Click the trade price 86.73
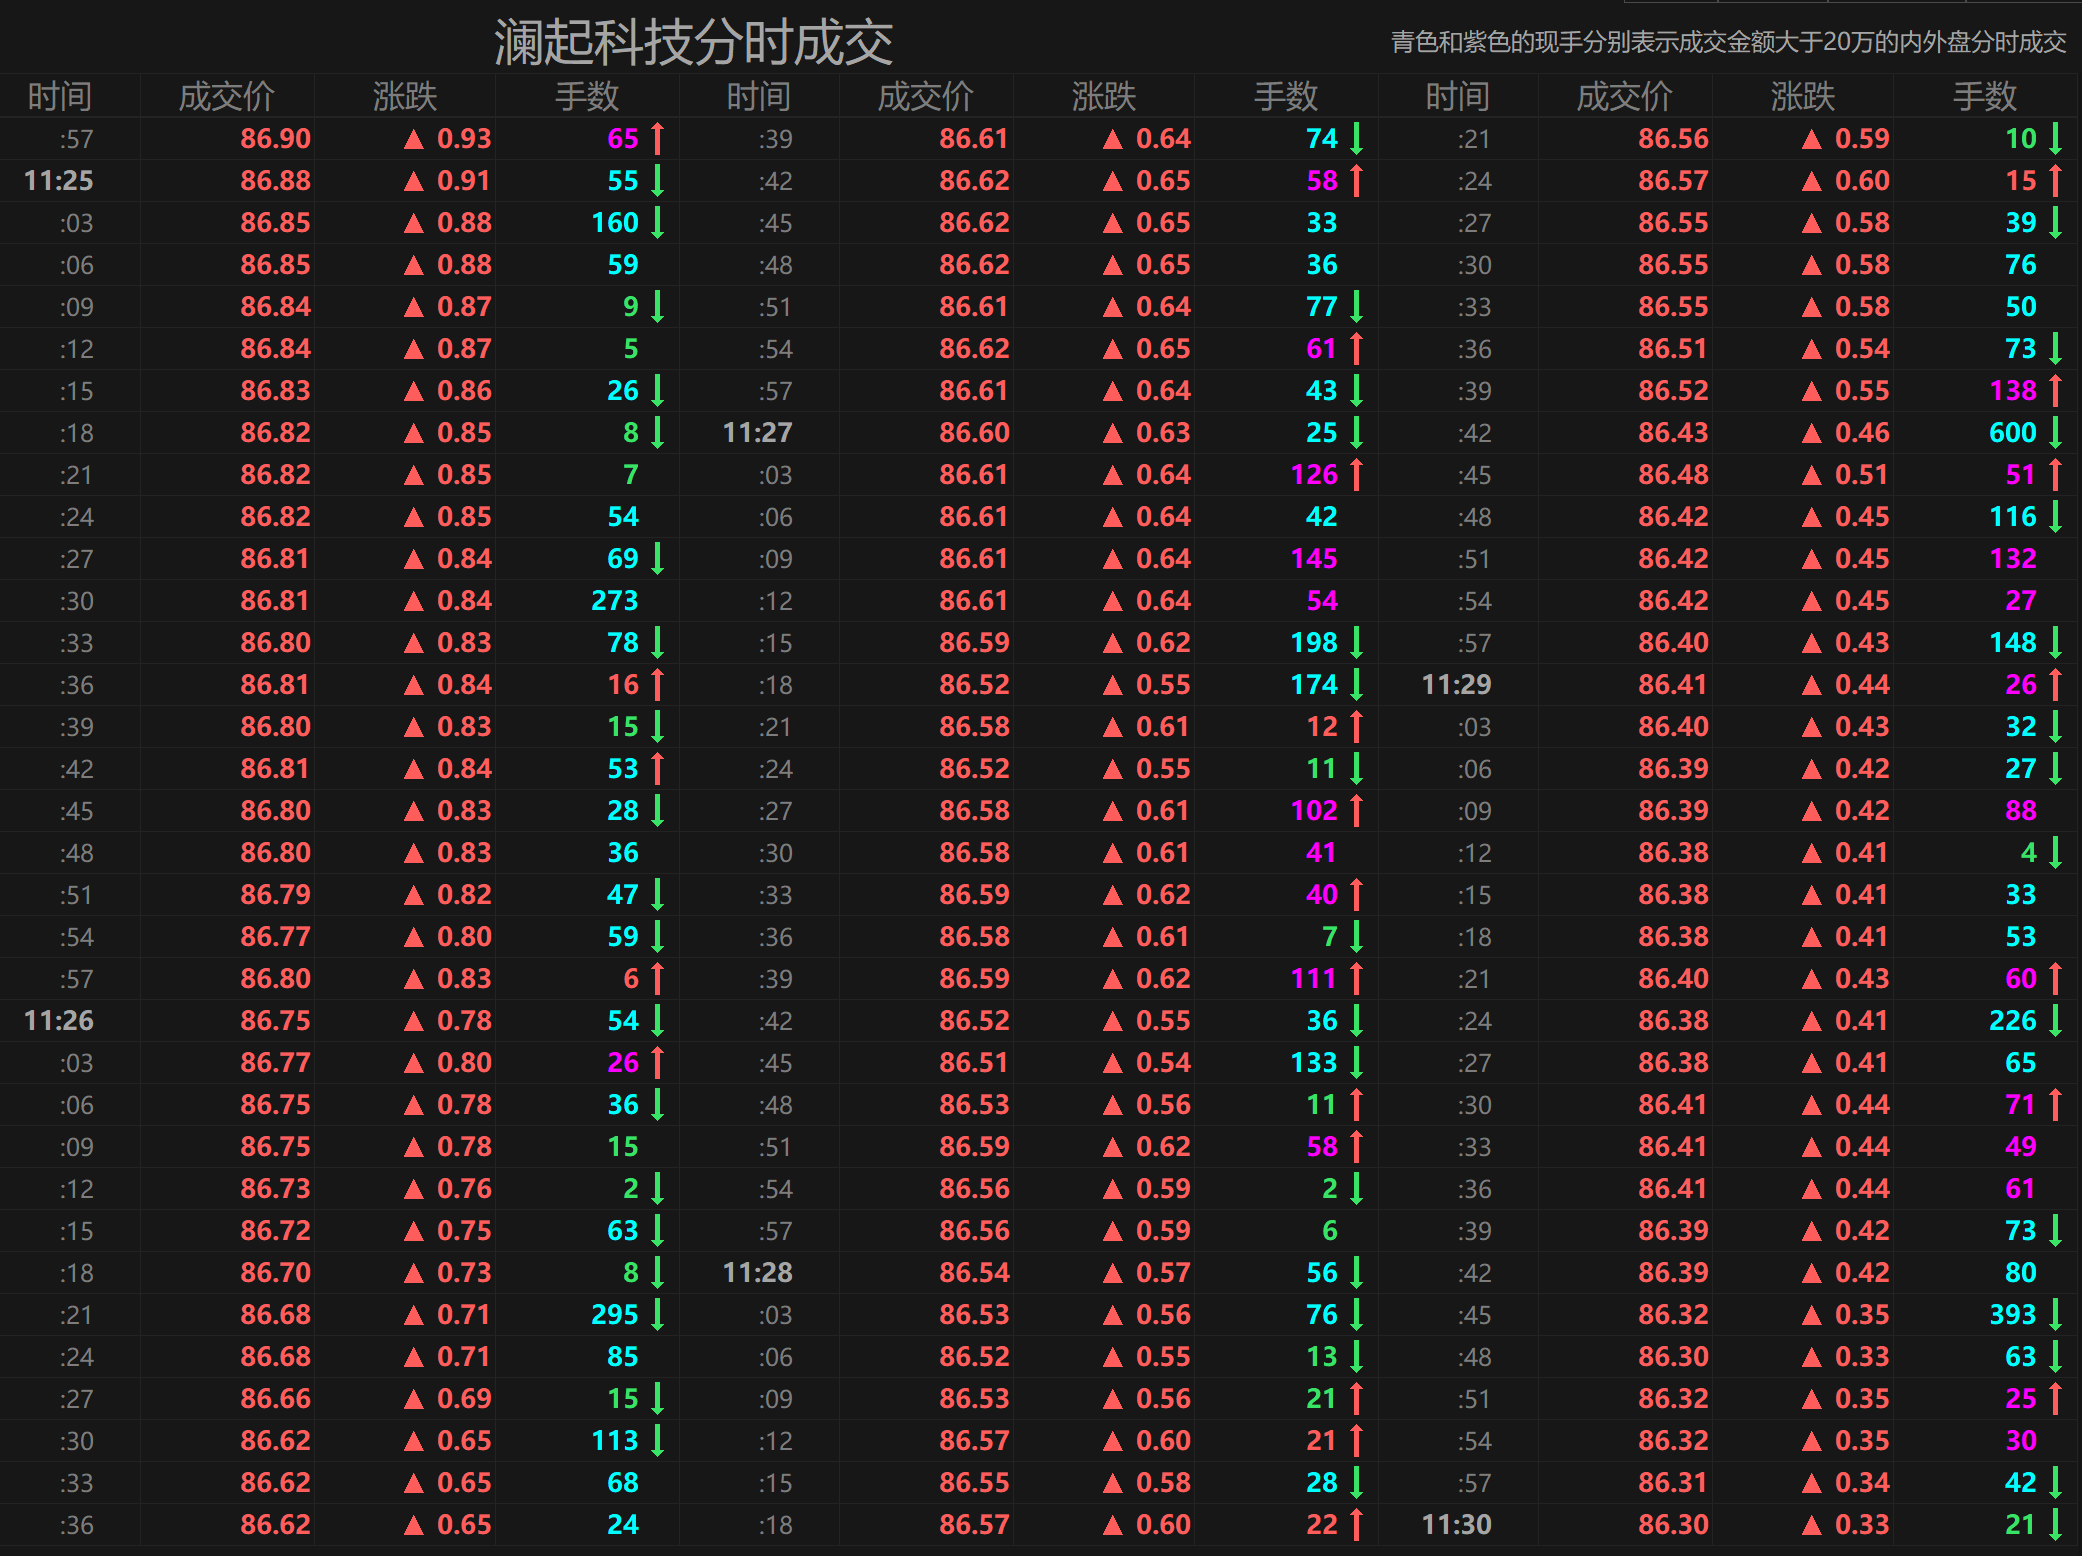 tap(275, 1189)
